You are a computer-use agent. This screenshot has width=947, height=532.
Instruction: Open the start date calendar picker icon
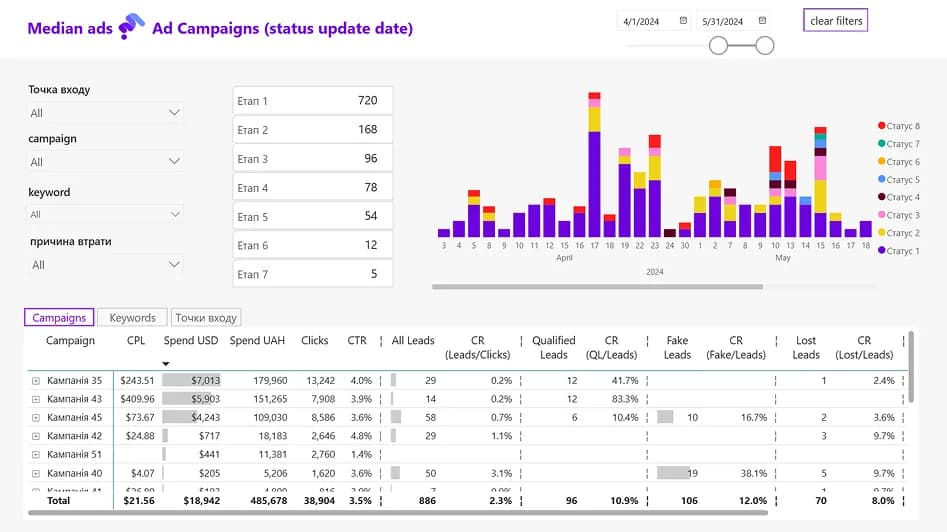tap(683, 20)
